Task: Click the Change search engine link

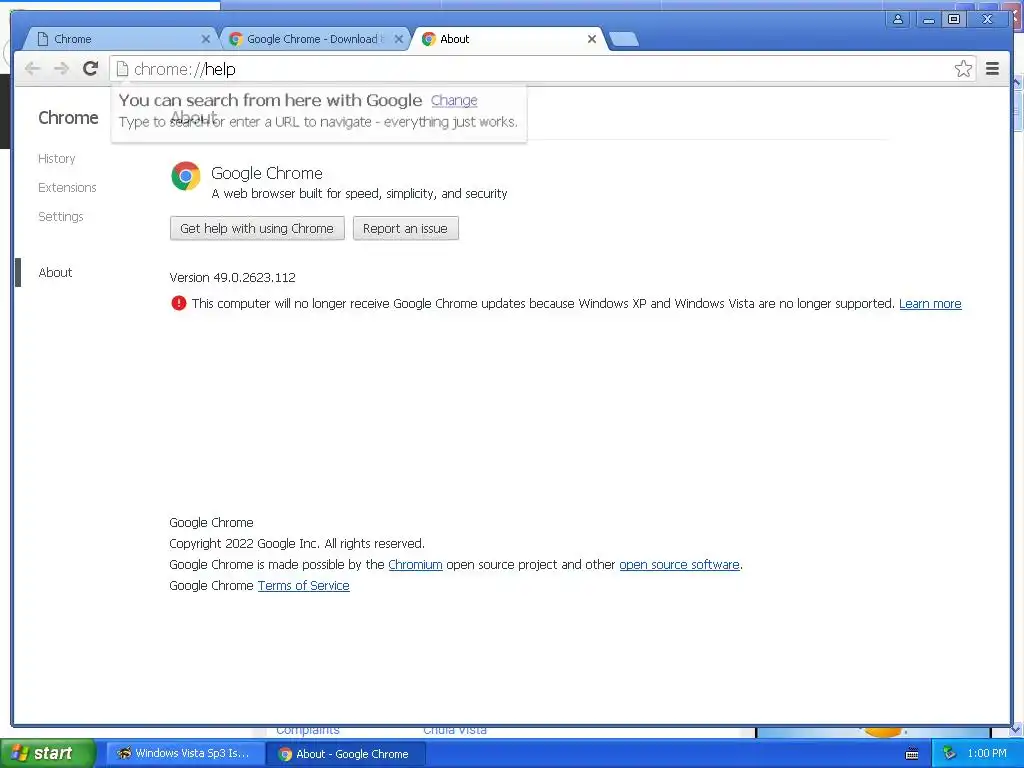Action: [x=454, y=101]
